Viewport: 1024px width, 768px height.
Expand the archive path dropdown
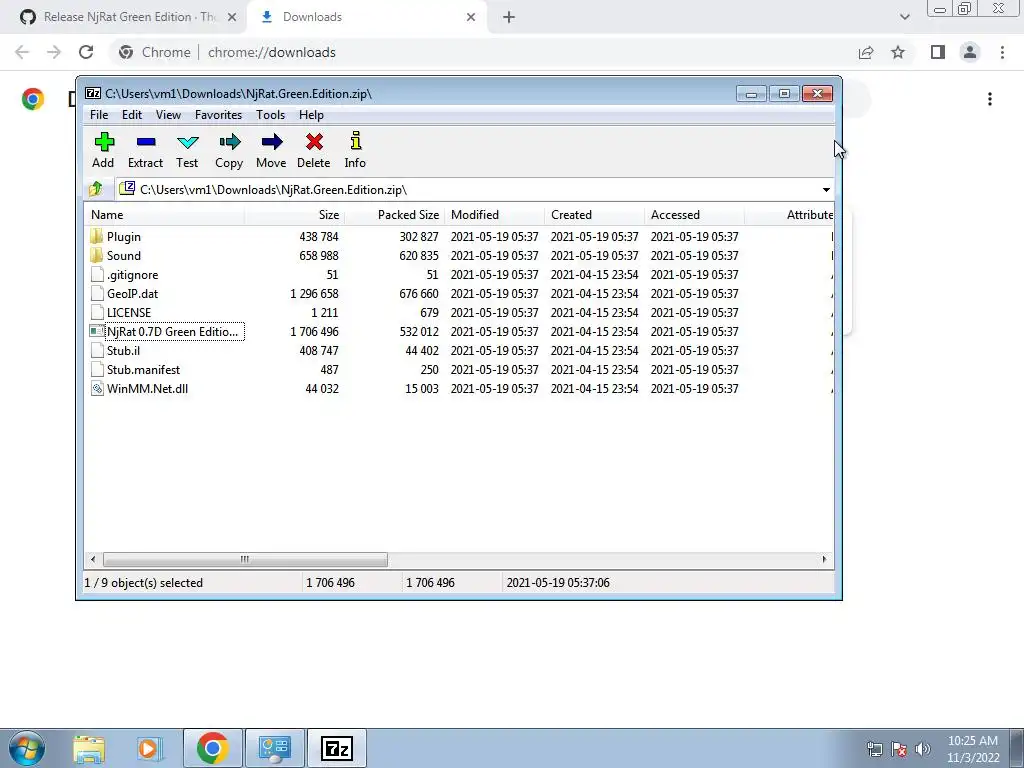point(826,190)
